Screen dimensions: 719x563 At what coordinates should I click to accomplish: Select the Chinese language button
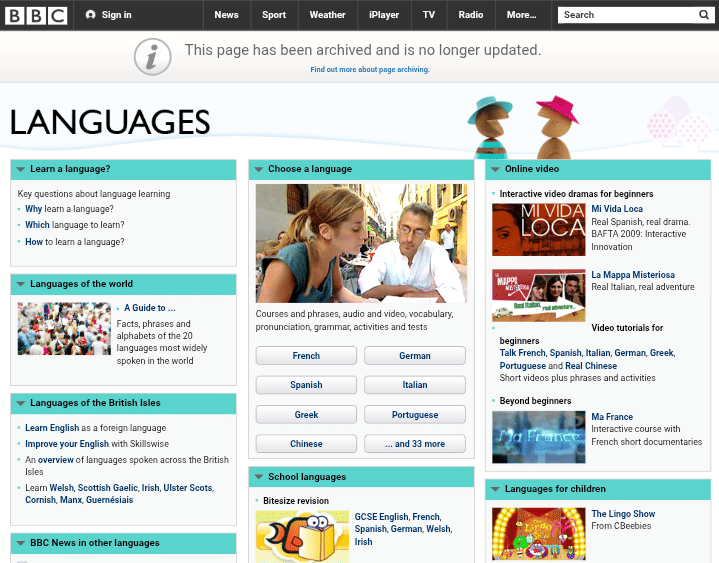pos(306,444)
